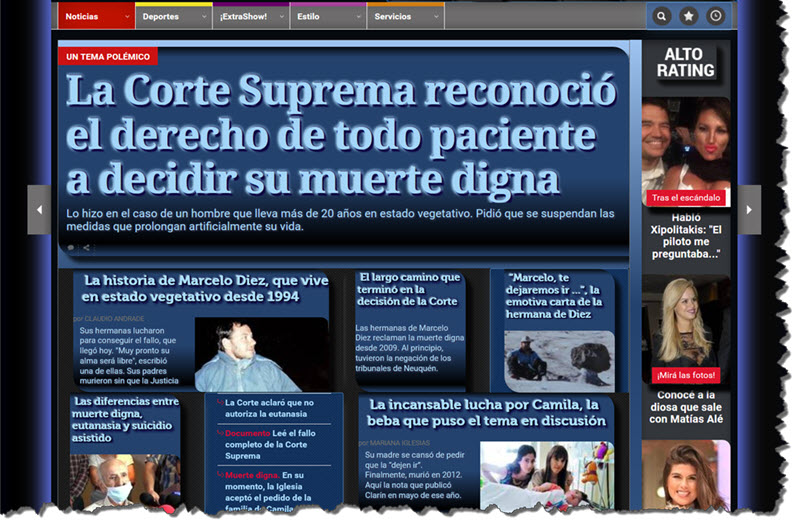Image resolution: width=800 pixels, height=527 pixels.
Task: Open 'Documento Leé el fallo completo' link
Action: click(270, 444)
